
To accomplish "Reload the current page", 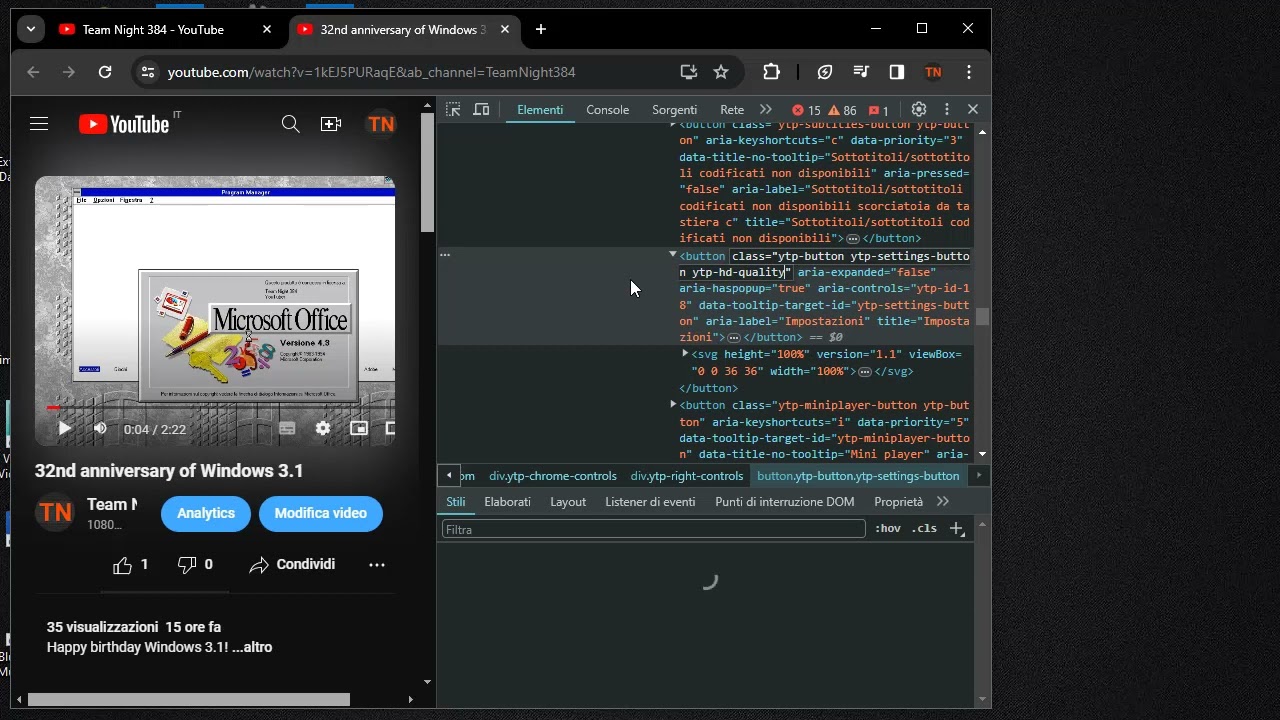I will click(x=105, y=72).
